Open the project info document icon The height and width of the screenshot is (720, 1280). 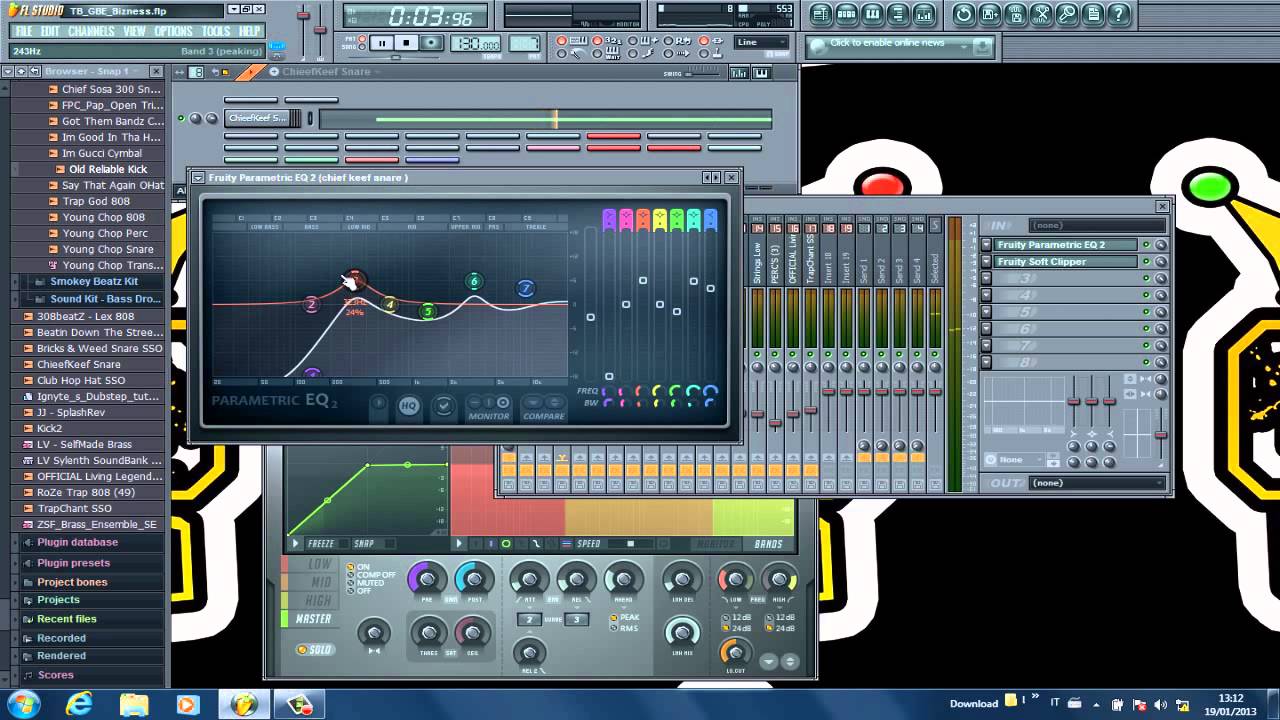tap(1093, 14)
